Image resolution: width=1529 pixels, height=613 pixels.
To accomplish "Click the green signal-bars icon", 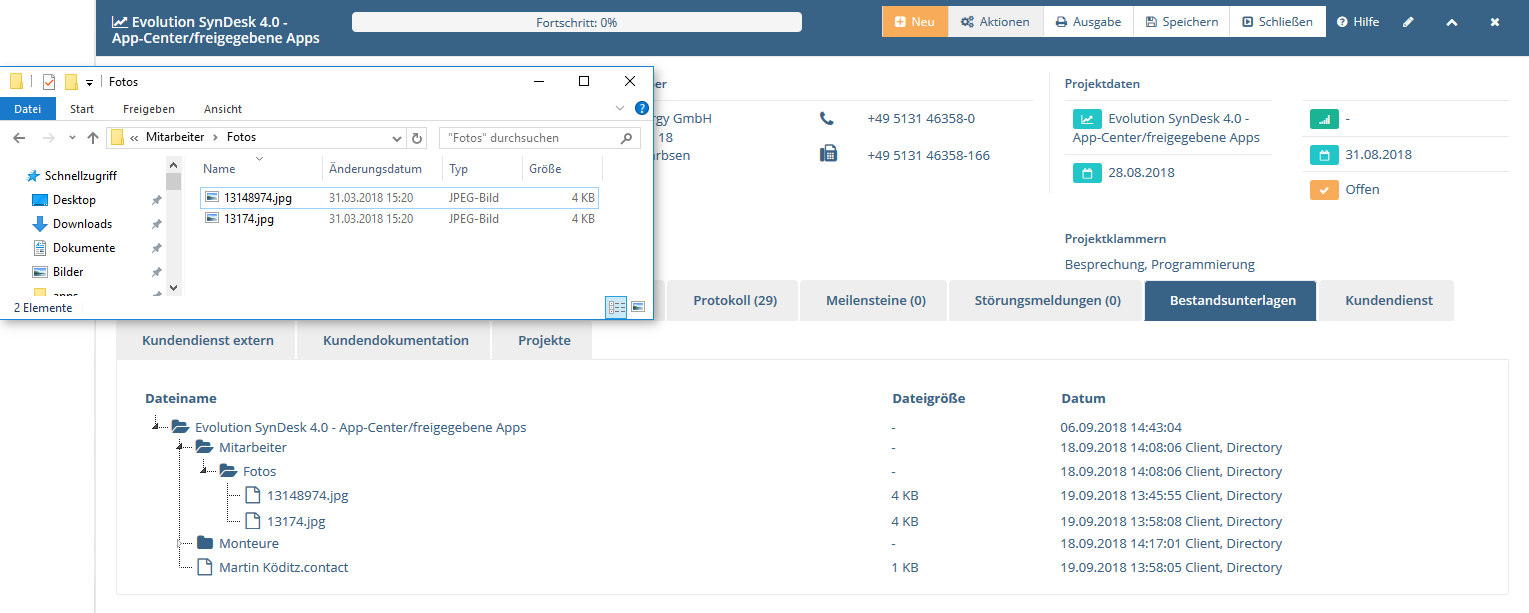I will pos(1324,119).
